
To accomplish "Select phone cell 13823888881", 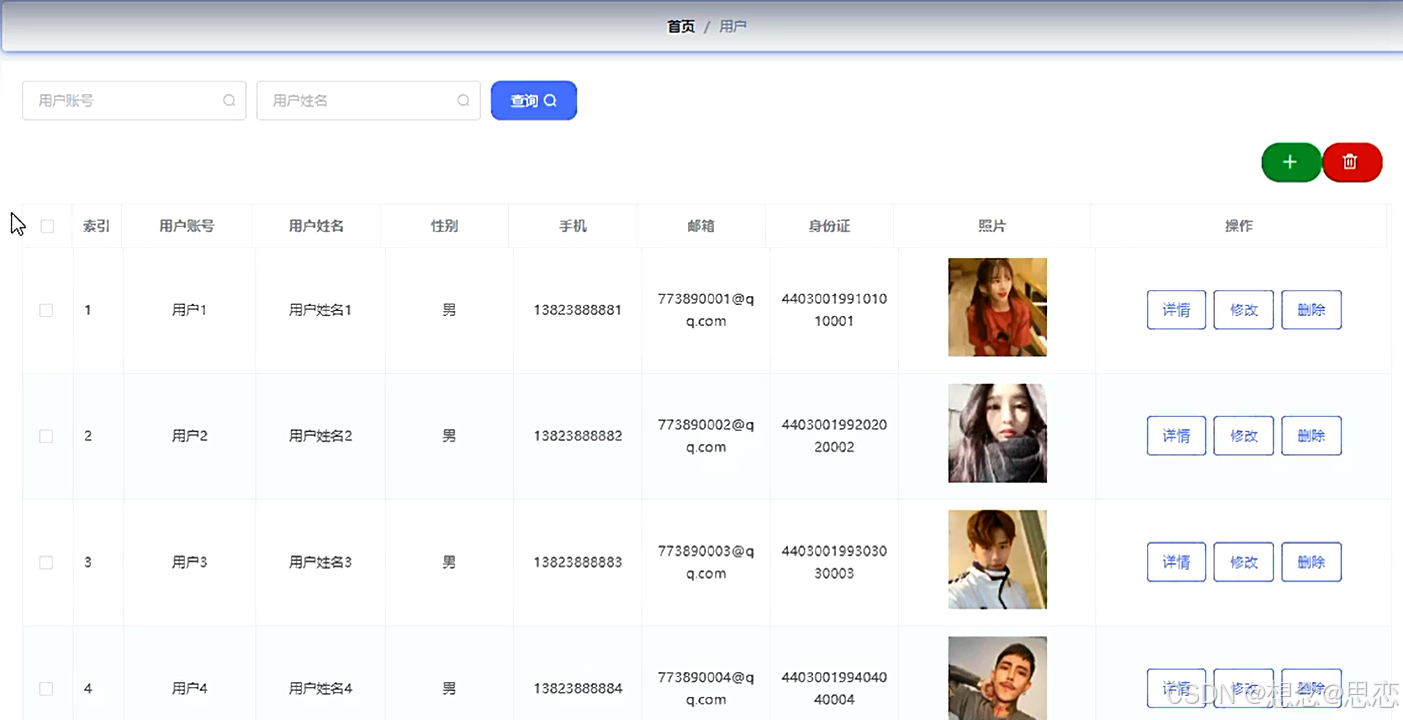I will (578, 310).
